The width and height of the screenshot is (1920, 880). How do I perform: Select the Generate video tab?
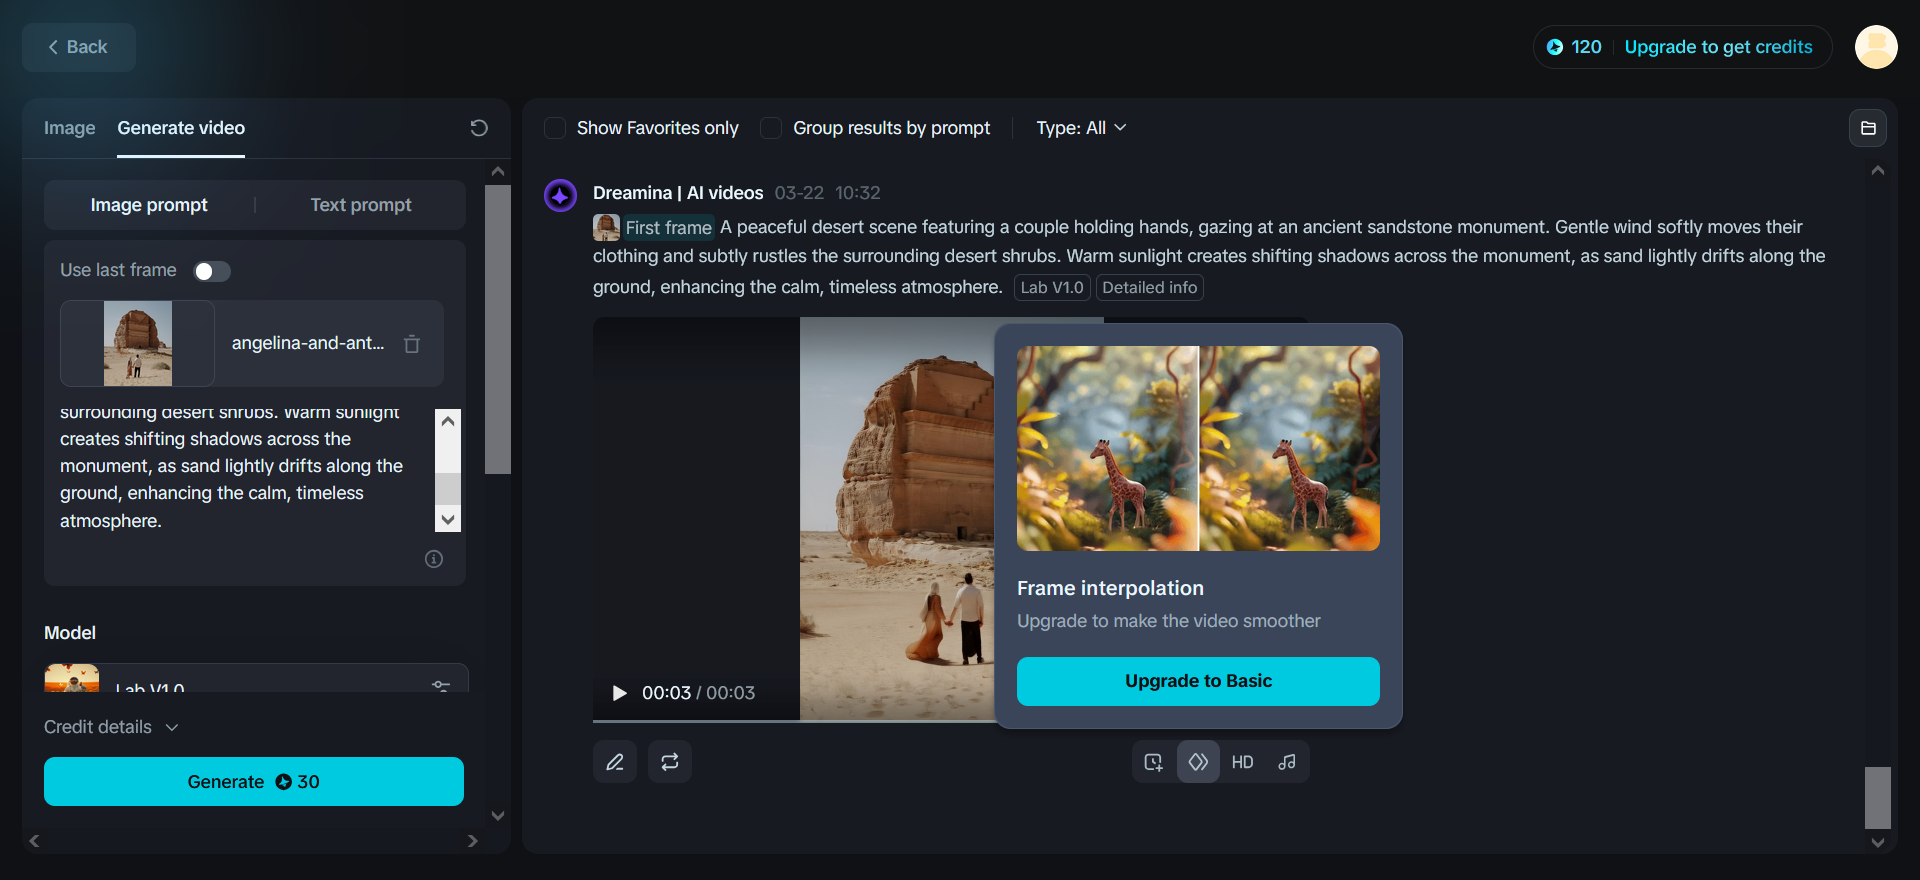click(x=181, y=128)
